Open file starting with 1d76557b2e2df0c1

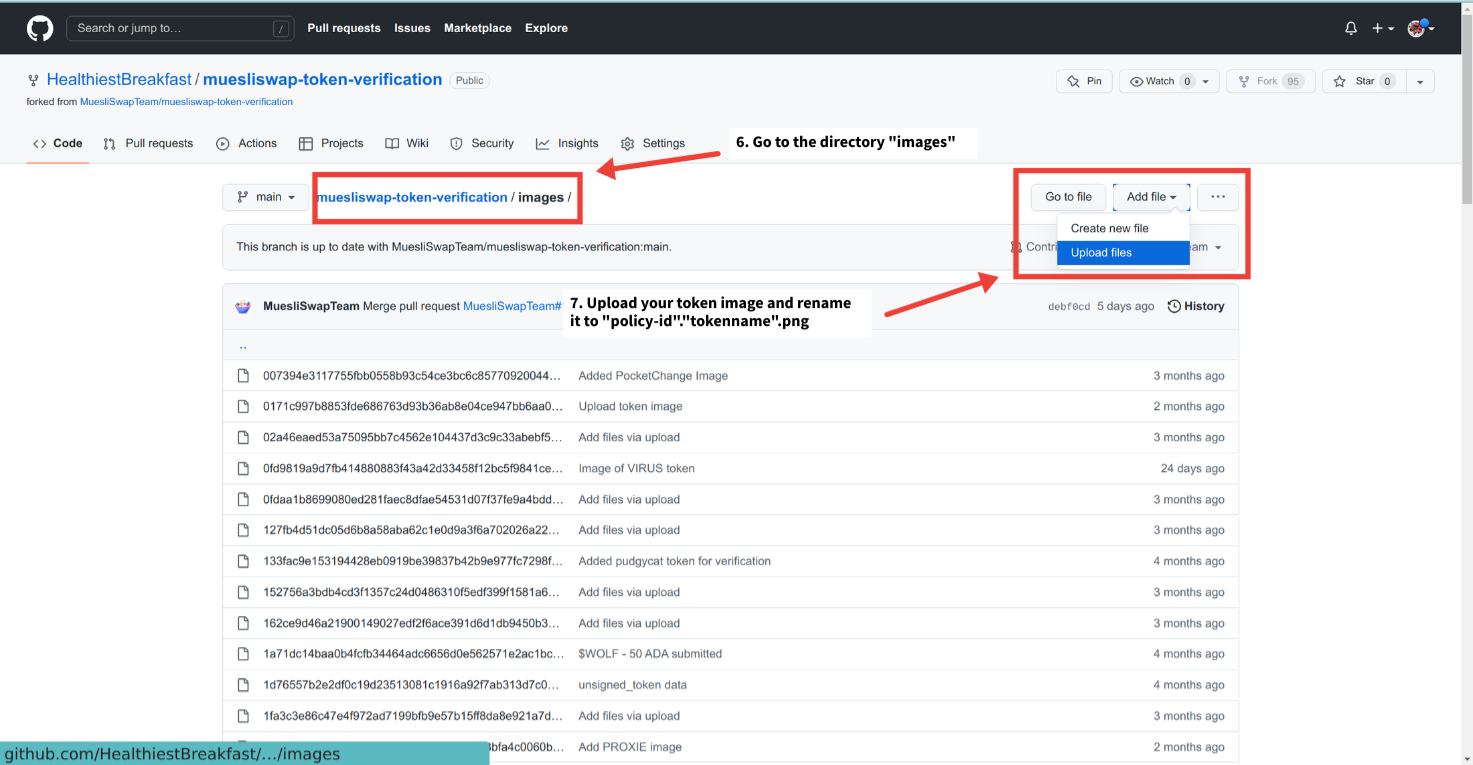point(413,685)
